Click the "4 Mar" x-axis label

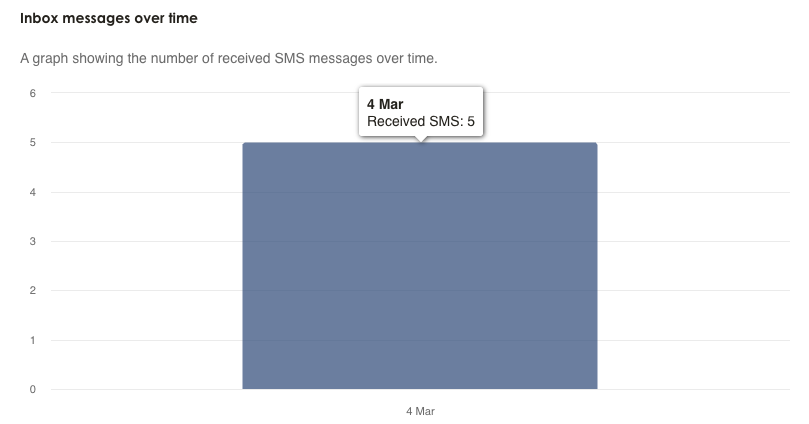point(420,411)
